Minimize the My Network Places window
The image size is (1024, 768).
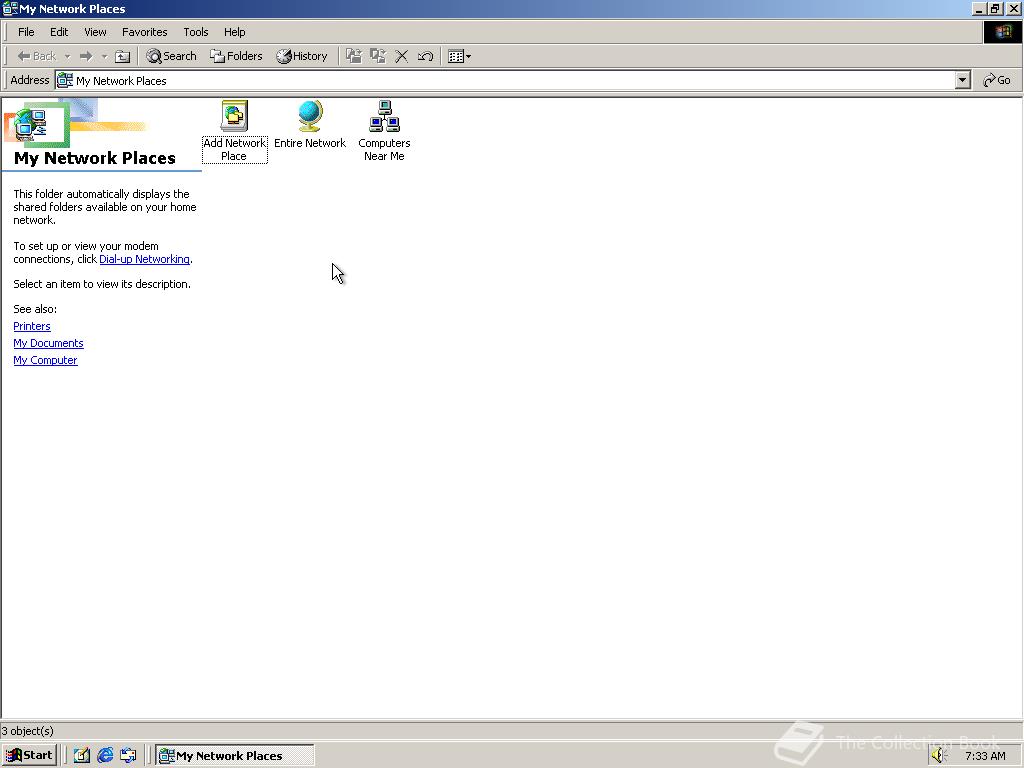click(979, 8)
